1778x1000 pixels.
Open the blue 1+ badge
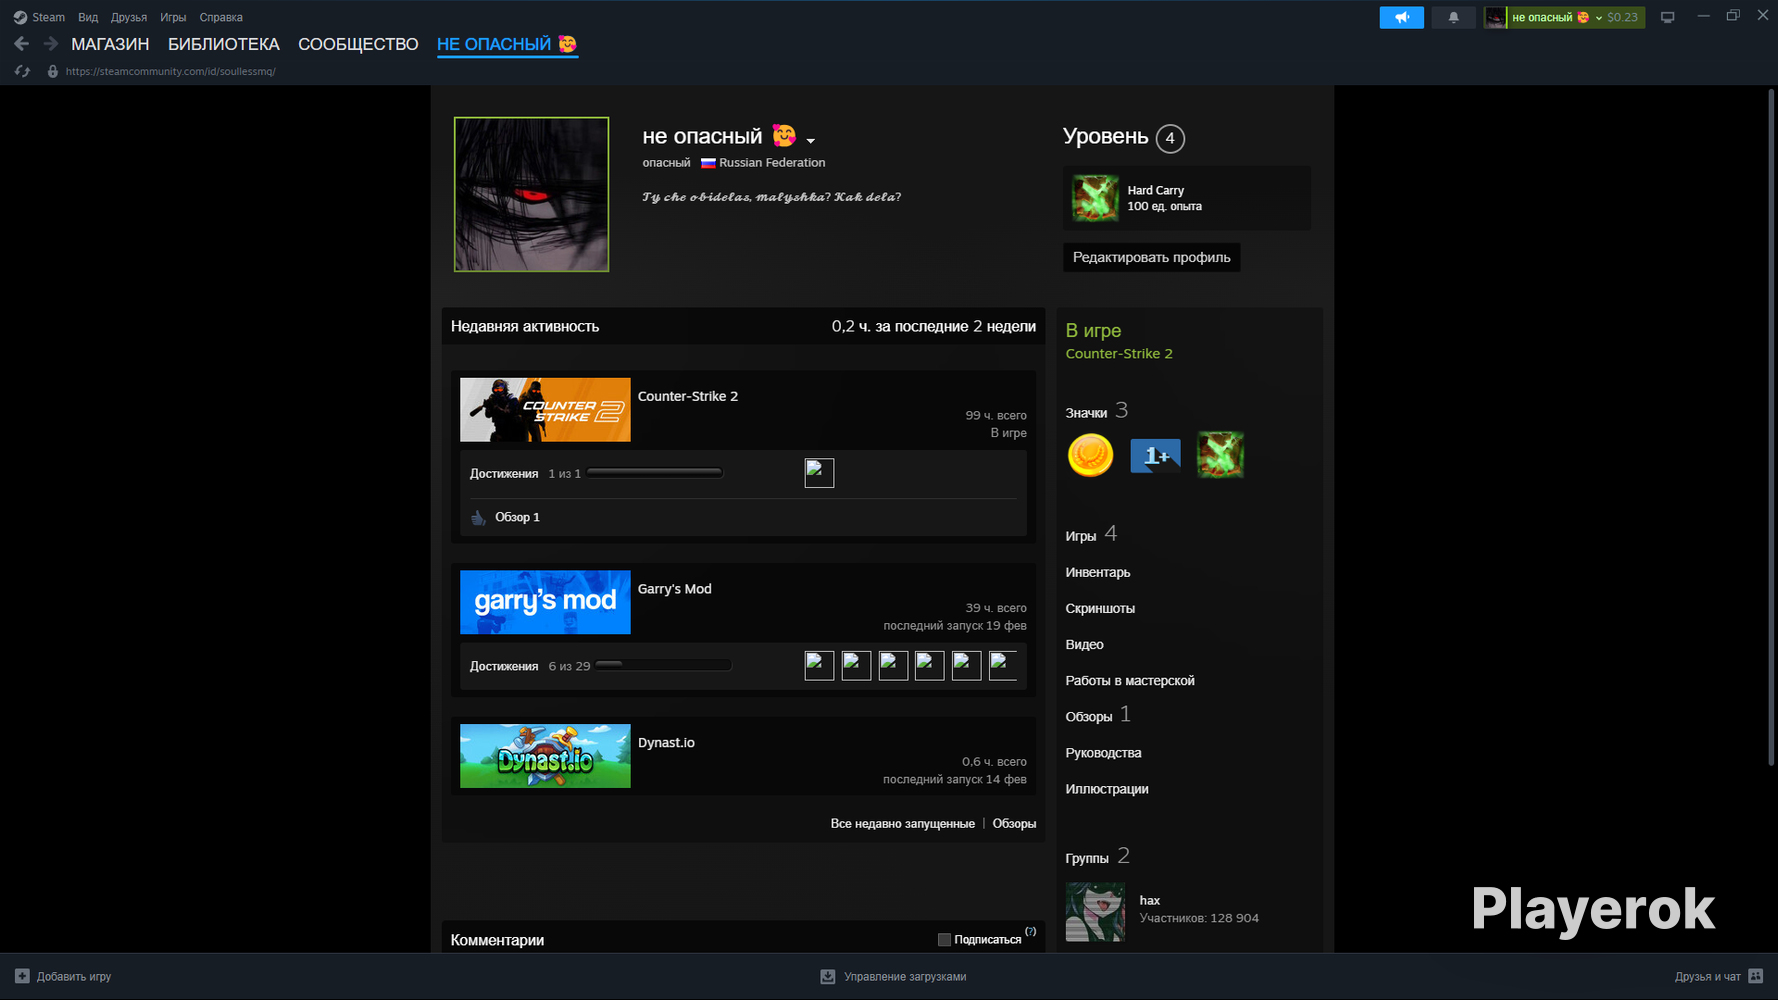click(1155, 456)
